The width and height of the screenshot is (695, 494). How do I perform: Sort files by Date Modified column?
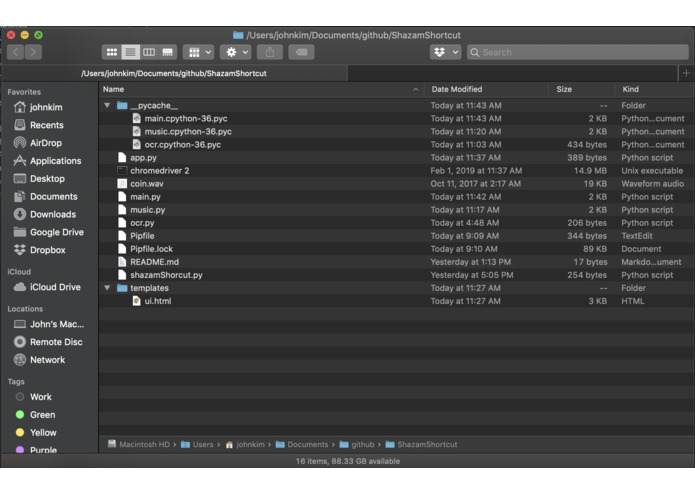486,89
